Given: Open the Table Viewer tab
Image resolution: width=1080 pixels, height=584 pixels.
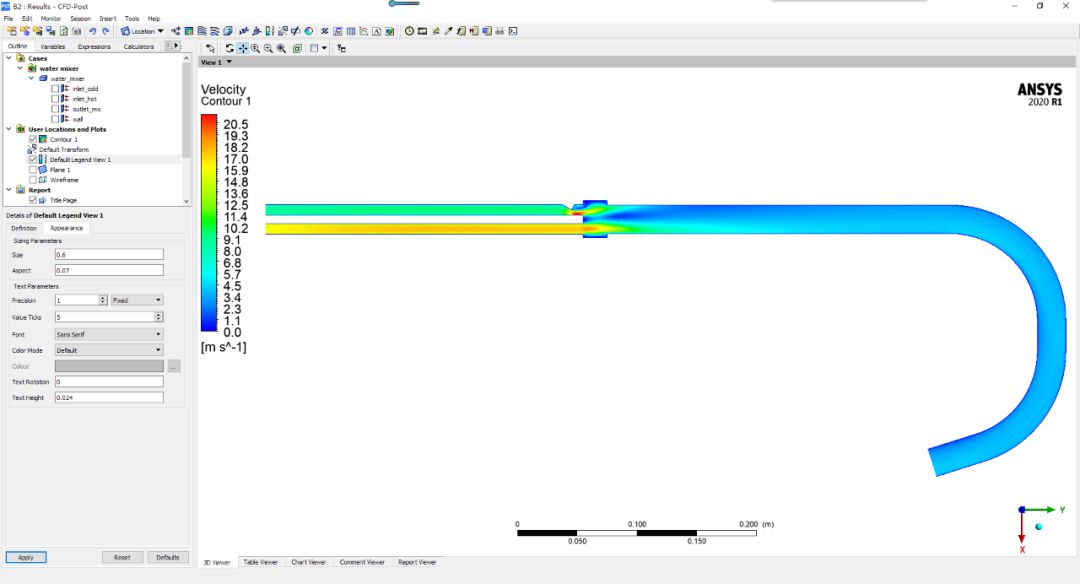Looking at the screenshot, I should (260, 562).
